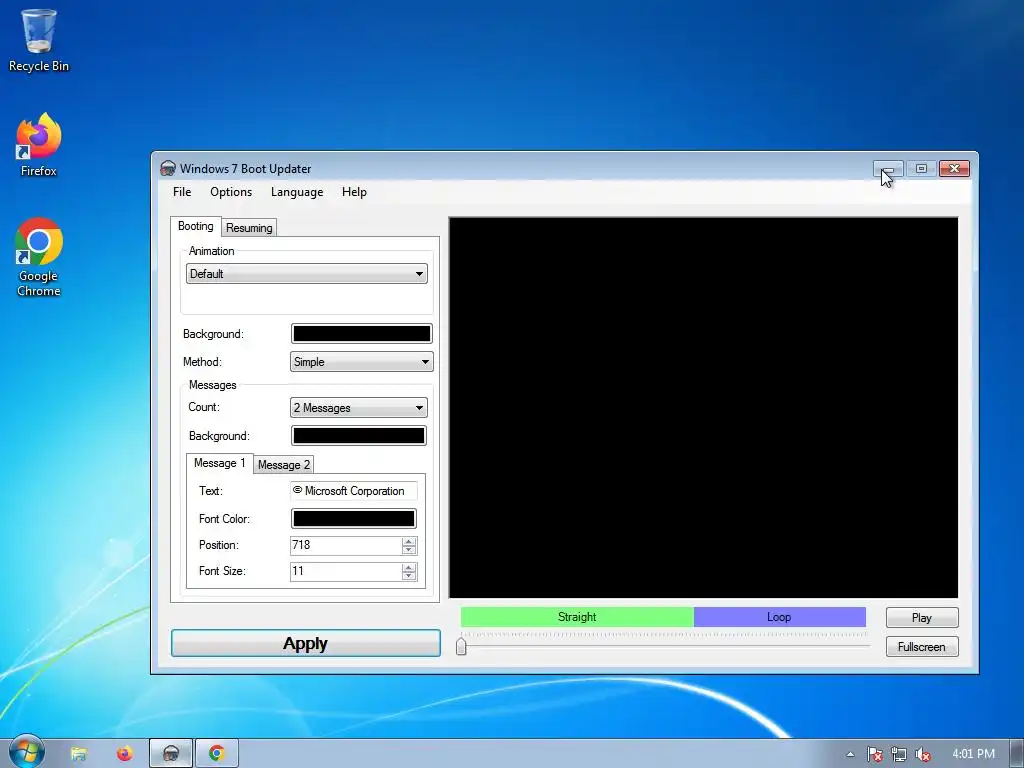Open the Options menu
The image size is (1024, 768).
coord(231,192)
